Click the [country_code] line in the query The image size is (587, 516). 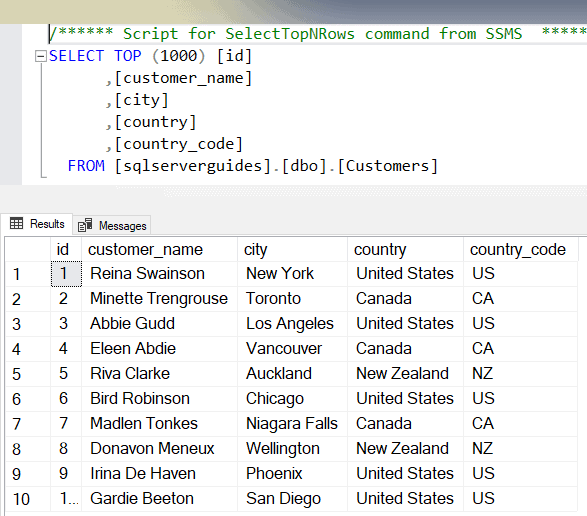174,144
